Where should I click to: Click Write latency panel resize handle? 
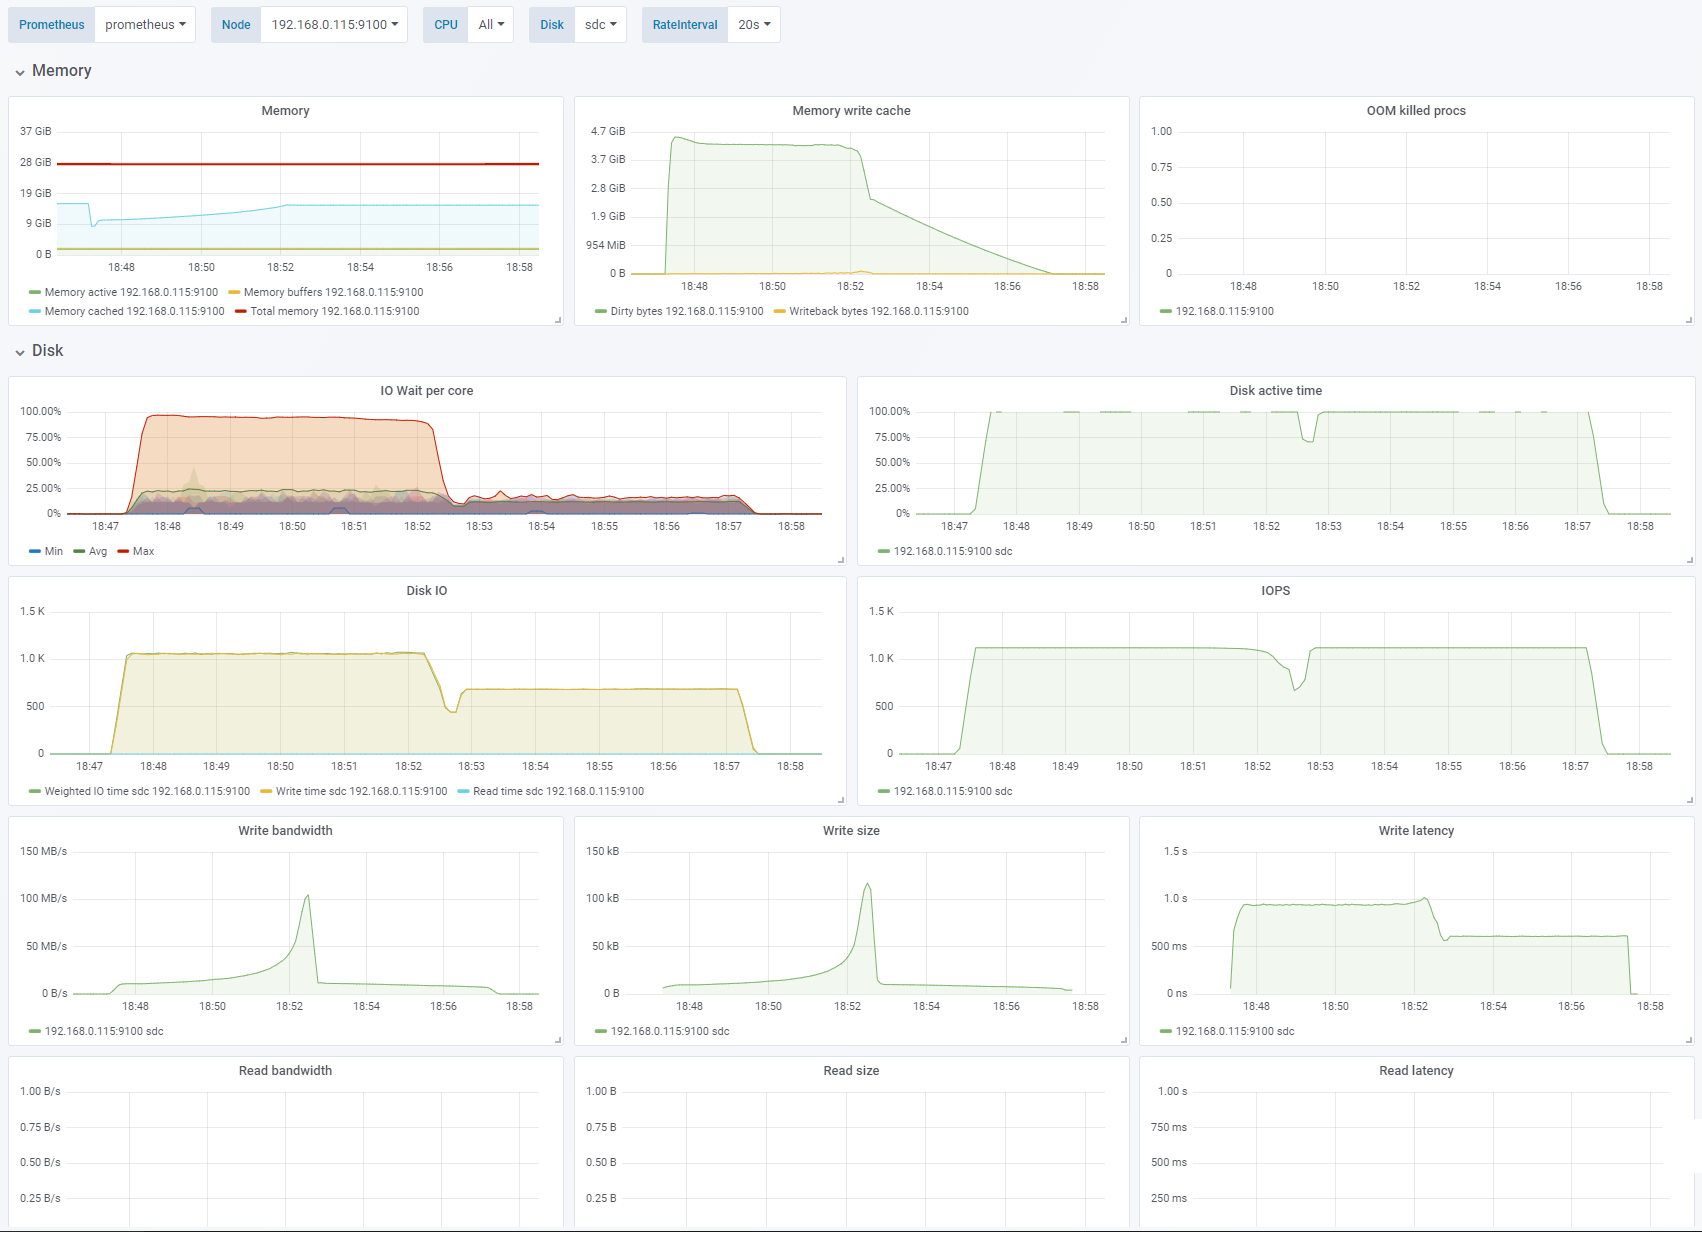tap(1689, 1040)
